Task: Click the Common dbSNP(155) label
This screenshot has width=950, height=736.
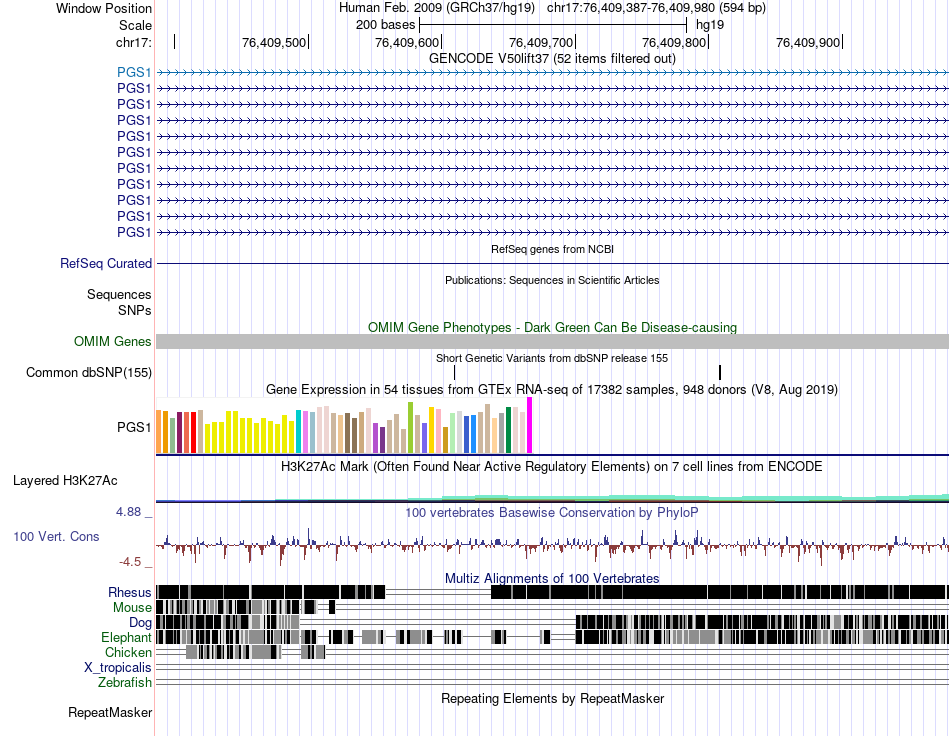Action: [x=89, y=373]
